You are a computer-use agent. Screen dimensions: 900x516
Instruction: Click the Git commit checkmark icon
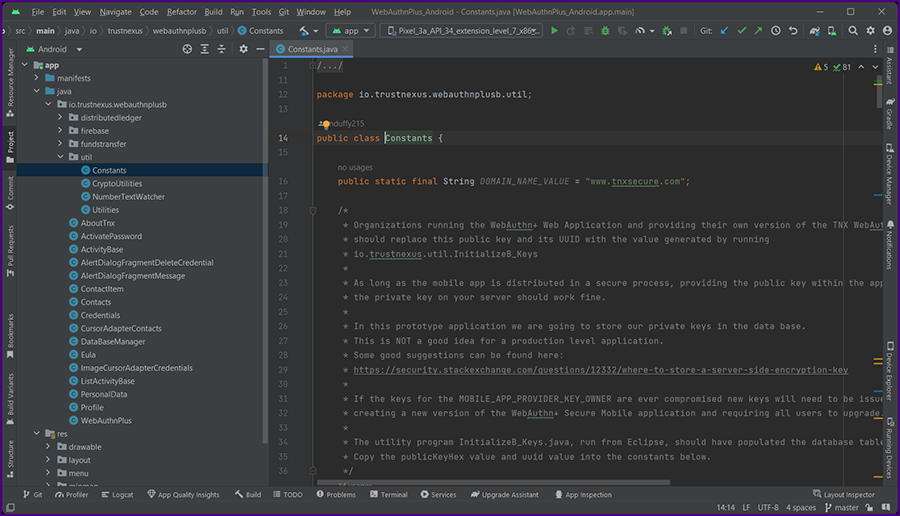(742, 31)
